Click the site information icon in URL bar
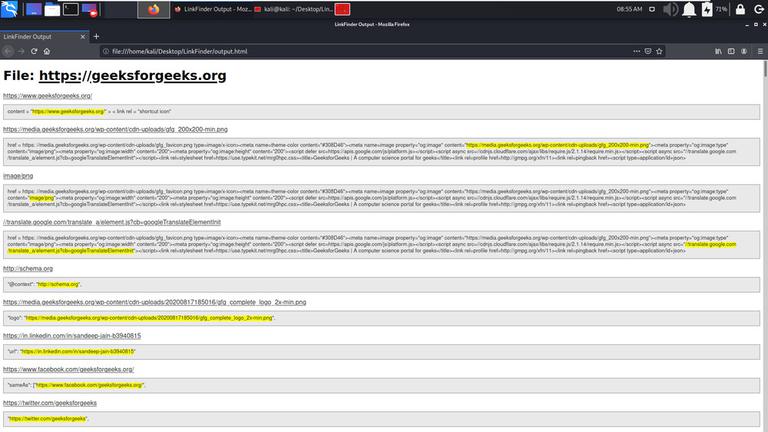The height and width of the screenshot is (432, 768). 105,51
